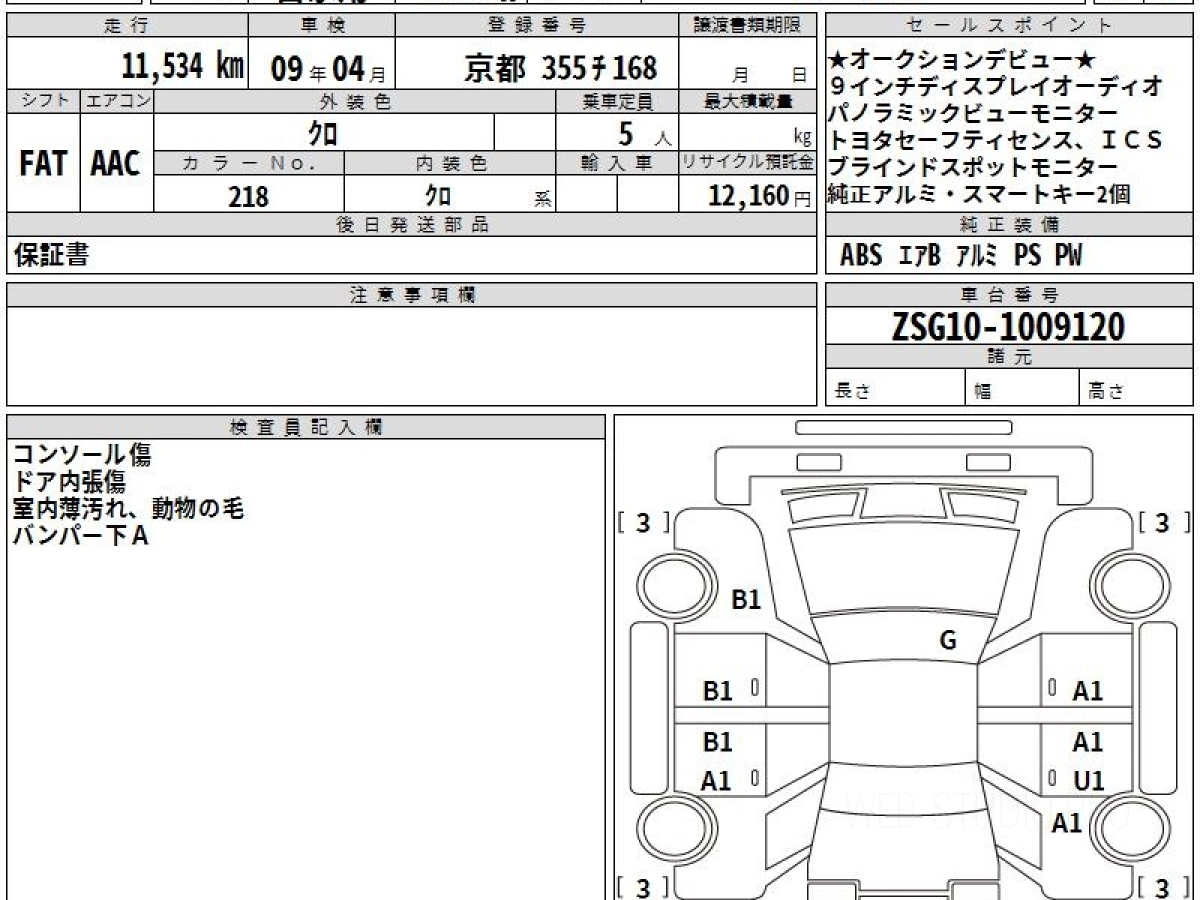
Task: Click the mileage value 11,534 km
Action: [x=182, y=67]
